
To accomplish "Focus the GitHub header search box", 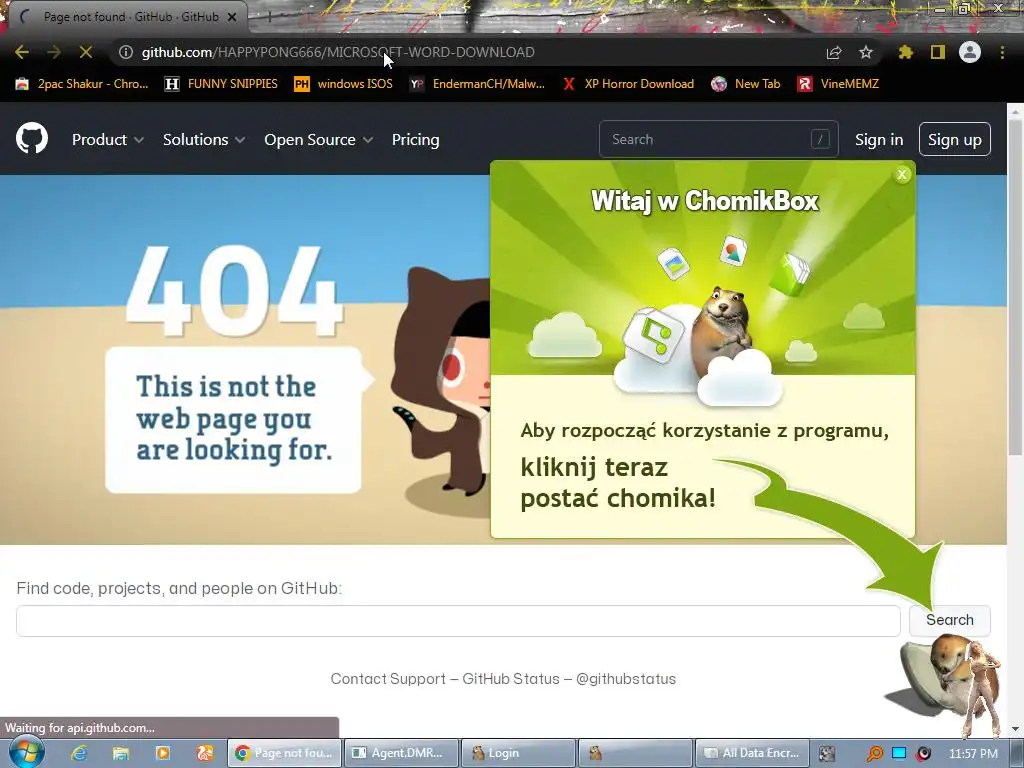I will point(718,139).
